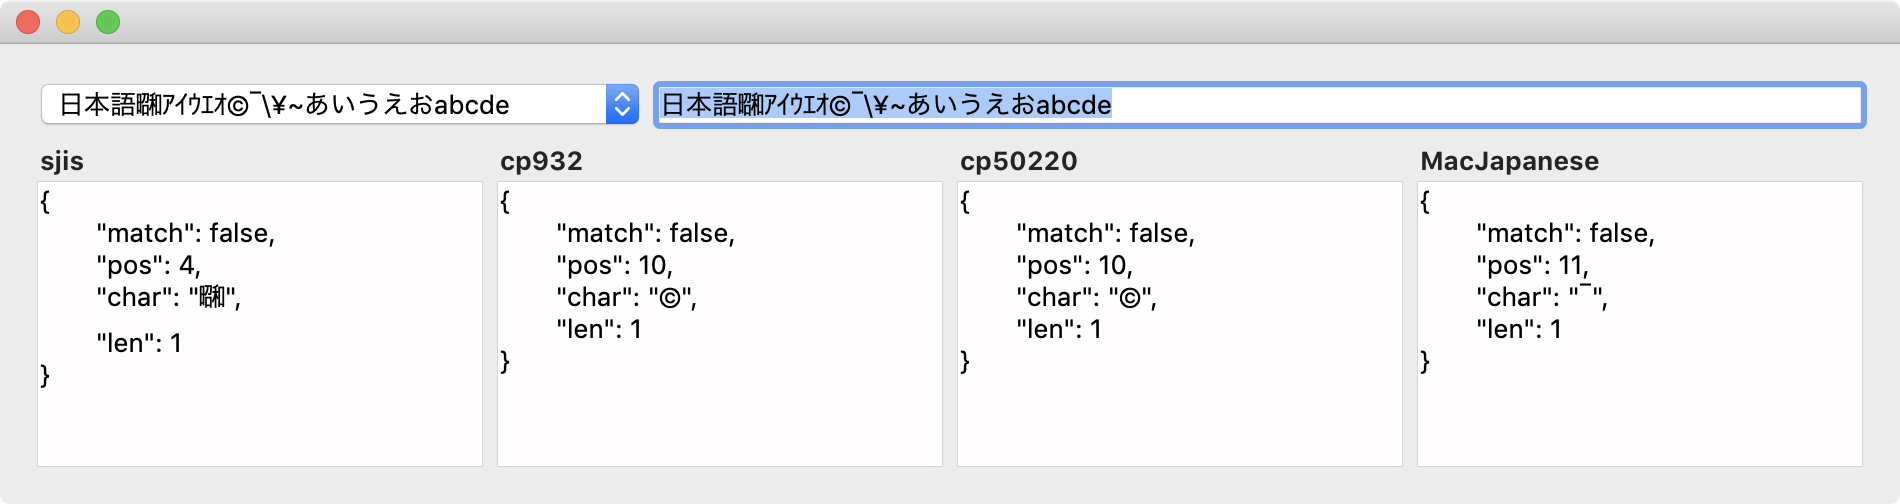Click "pos": 10, in the cp932 output
The height and width of the screenshot is (504, 1900).
click(615, 266)
